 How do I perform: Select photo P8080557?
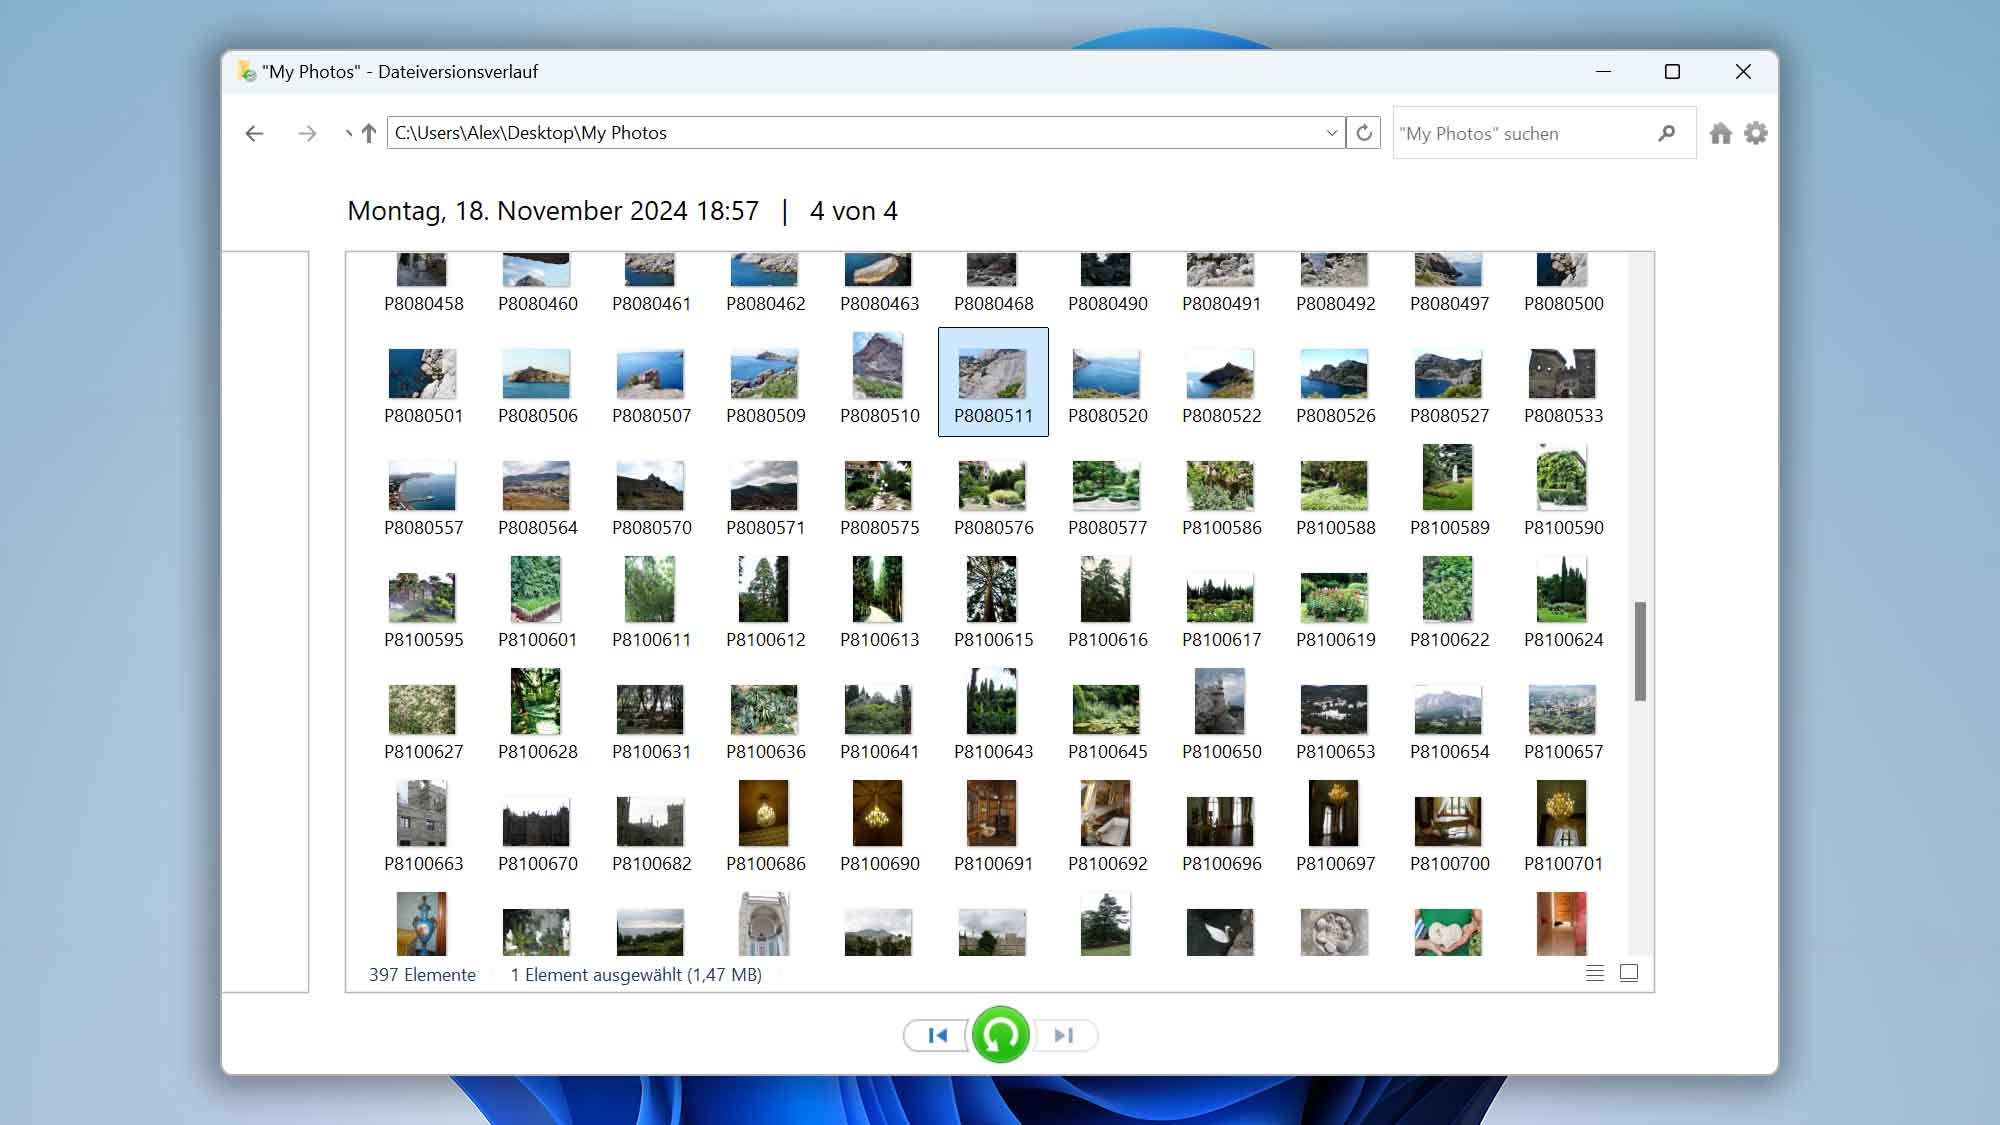(x=424, y=494)
